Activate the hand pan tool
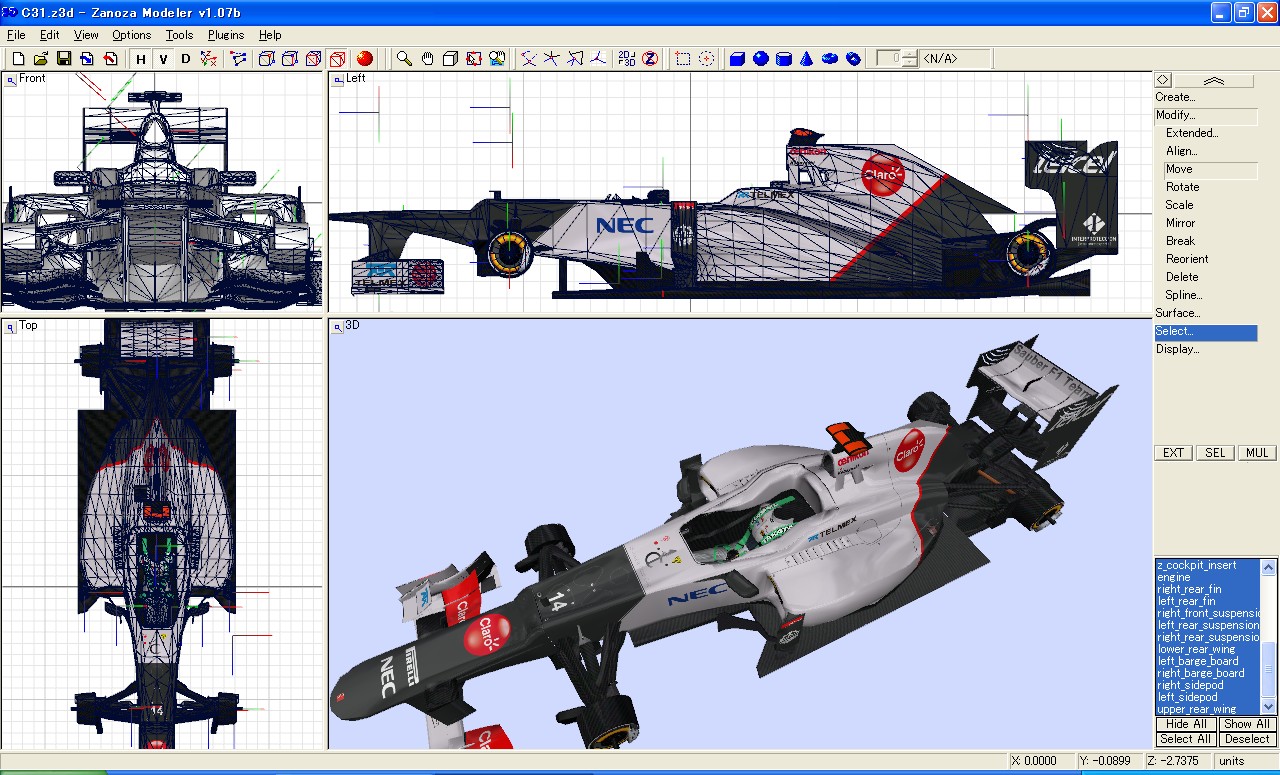Viewport: 1280px width, 775px height. pos(427,59)
